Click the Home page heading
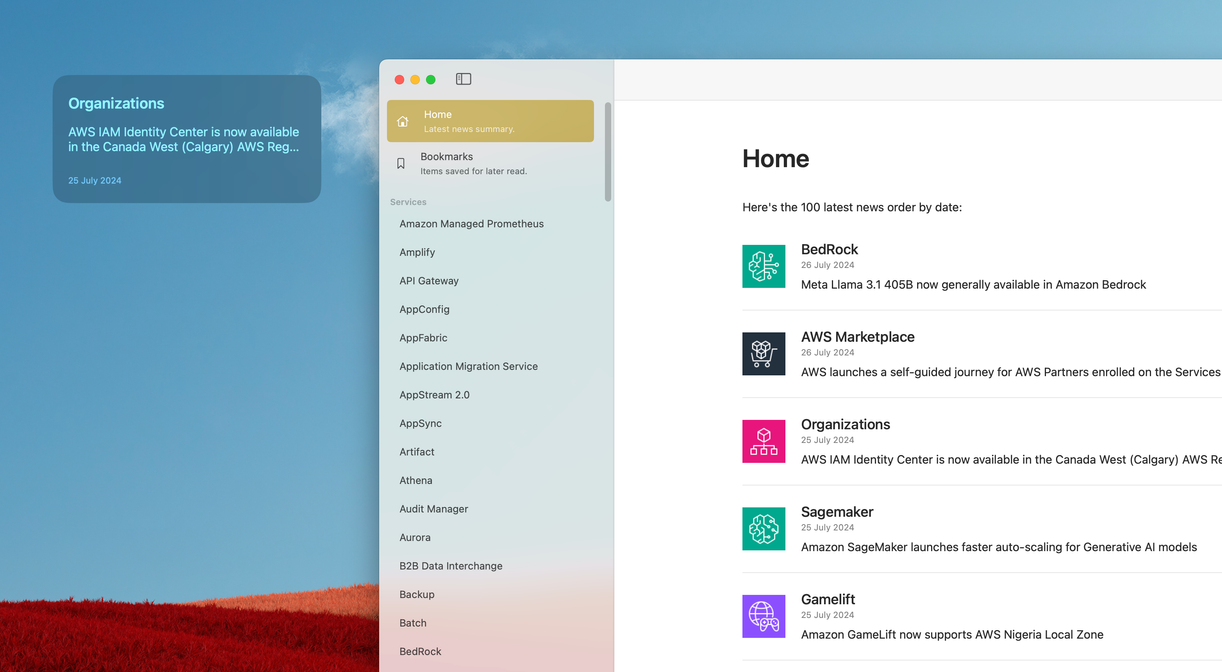The image size is (1222, 672). click(775, 159)
